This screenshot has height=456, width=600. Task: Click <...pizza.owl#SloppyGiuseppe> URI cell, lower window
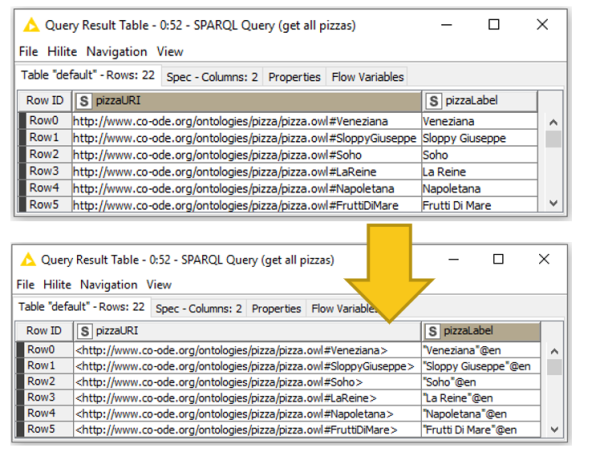click(x=247, y=366)
